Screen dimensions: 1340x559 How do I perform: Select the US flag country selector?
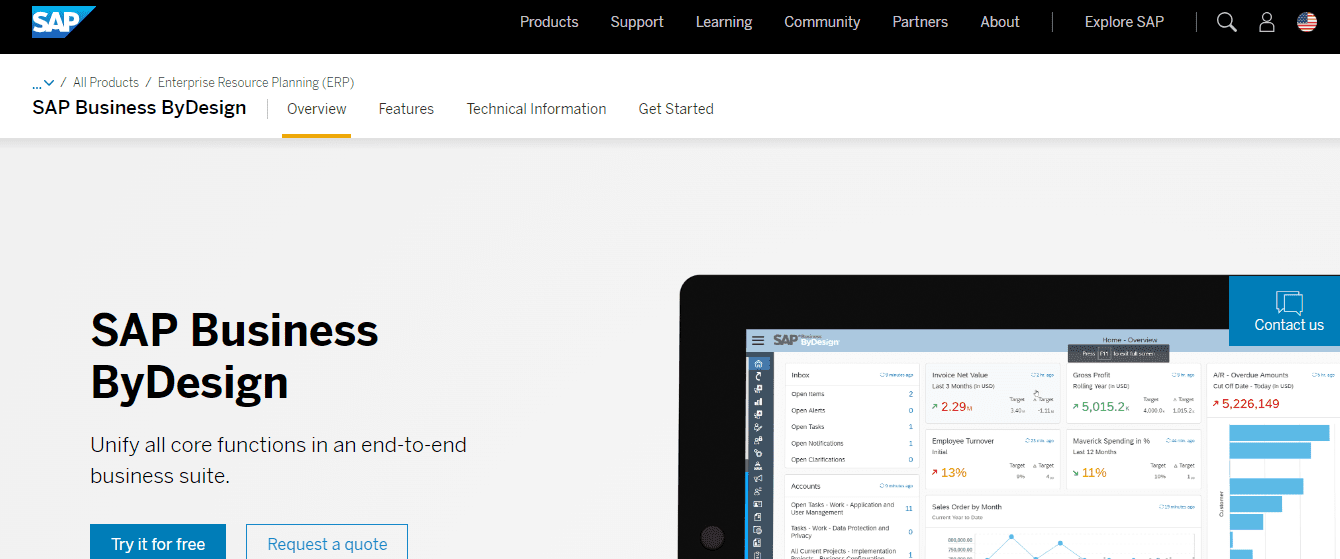coord(1307,22)
